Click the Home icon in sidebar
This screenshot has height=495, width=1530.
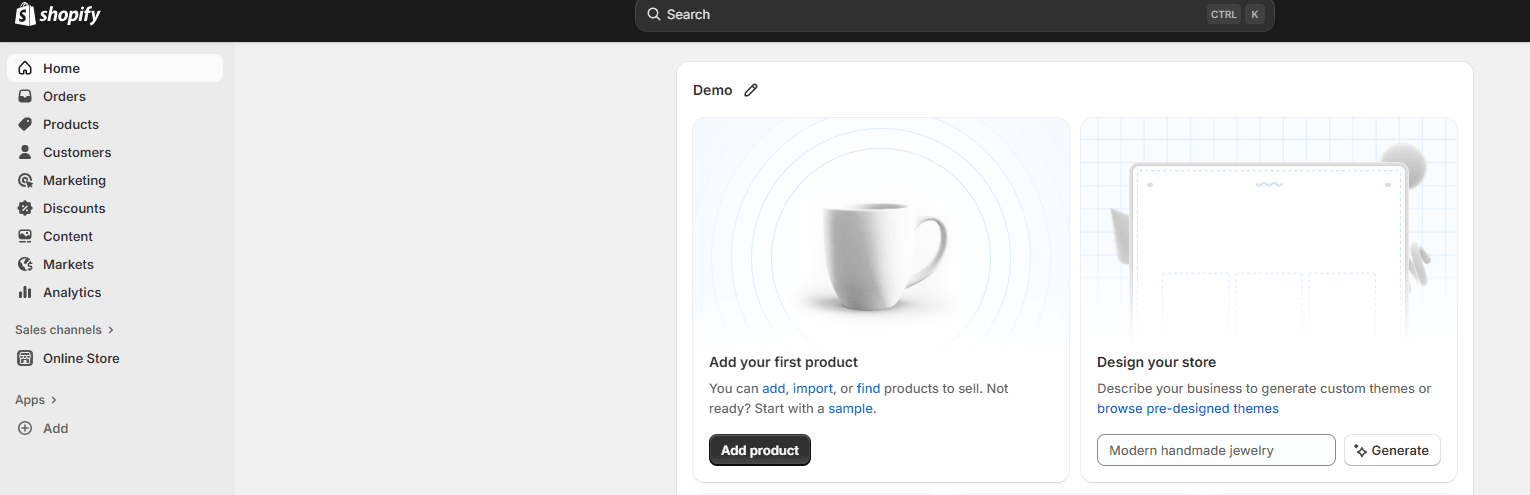[x=25, y=68]
